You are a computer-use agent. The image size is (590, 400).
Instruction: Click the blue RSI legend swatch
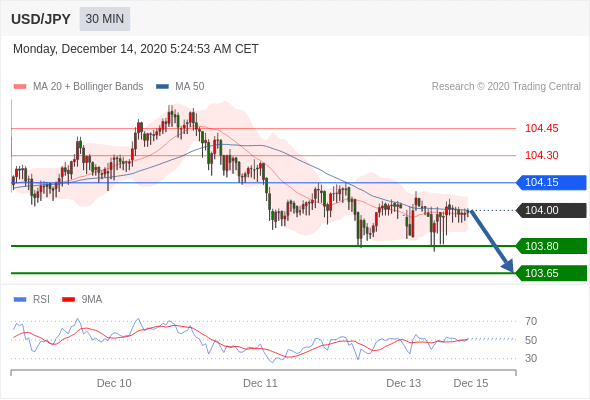(20, 300)
